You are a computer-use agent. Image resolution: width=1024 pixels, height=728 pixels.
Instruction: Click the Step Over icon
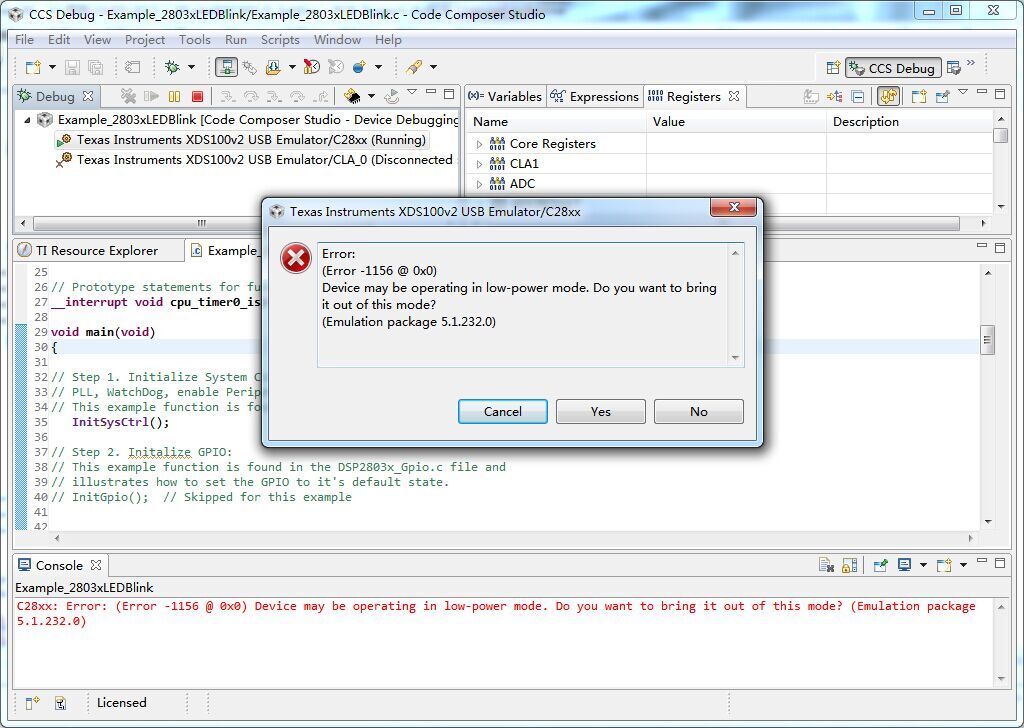[x=251, y=97]
